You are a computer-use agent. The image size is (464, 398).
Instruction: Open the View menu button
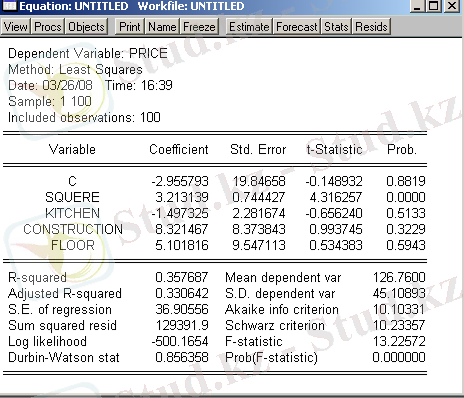point(16,27)
